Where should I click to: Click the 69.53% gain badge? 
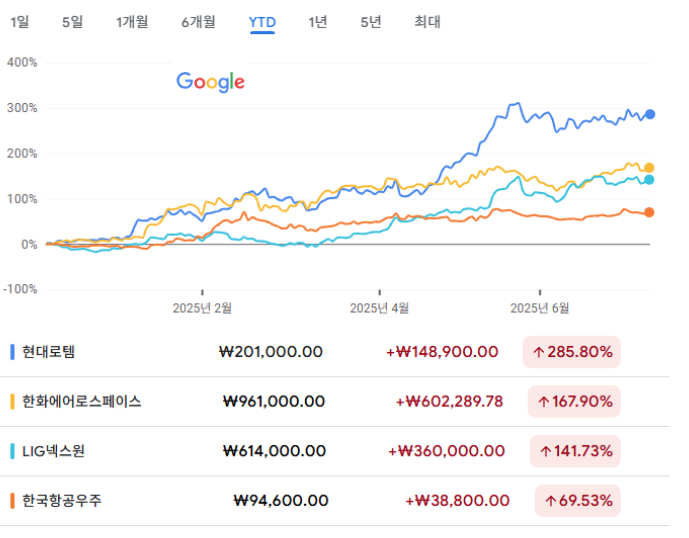point(578,501)
